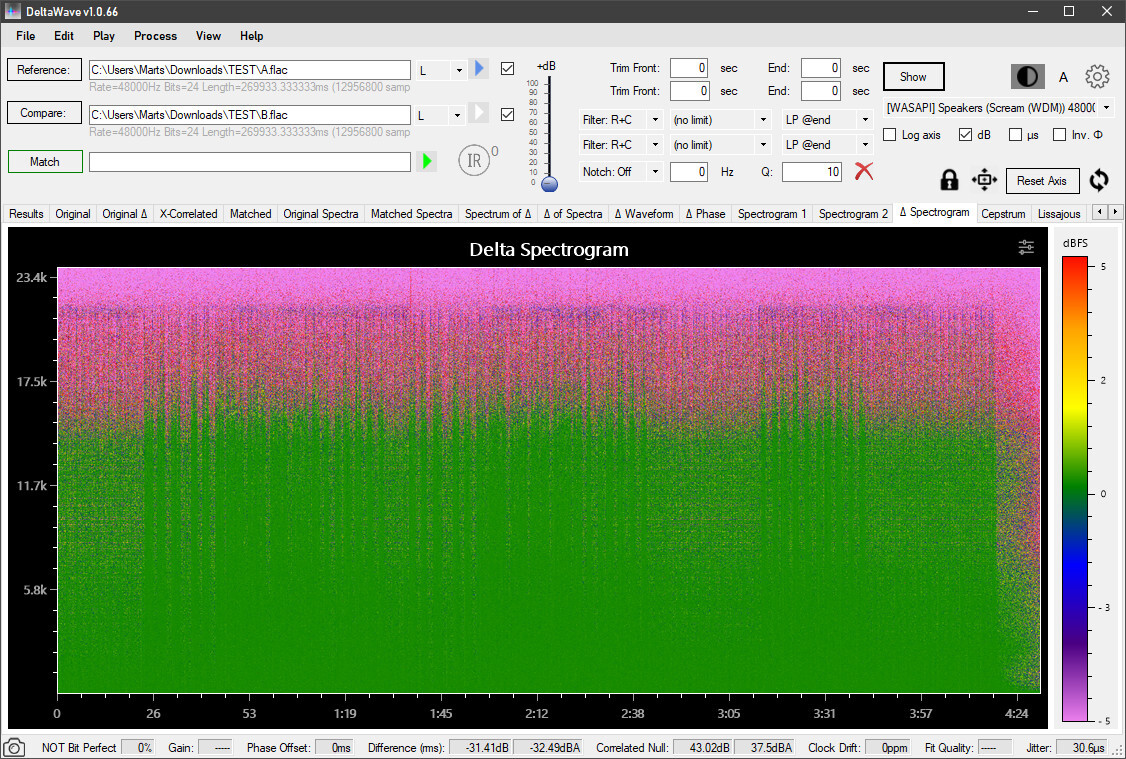Open the Process menu

click(155, 36)
